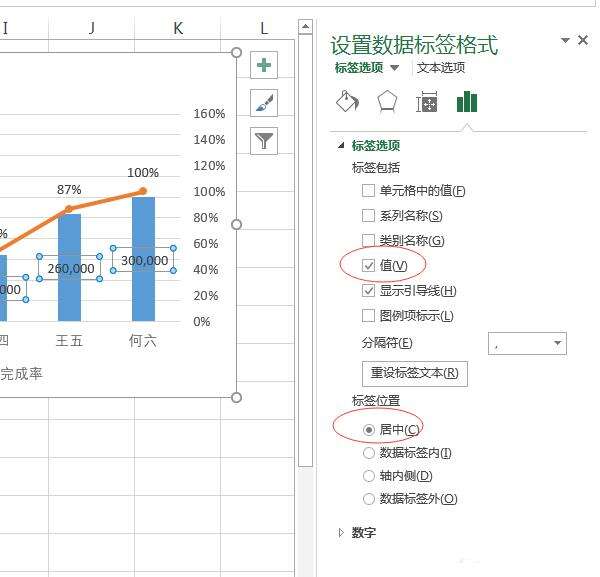Select the 轴内侧(D) label position

click(368, 476)
